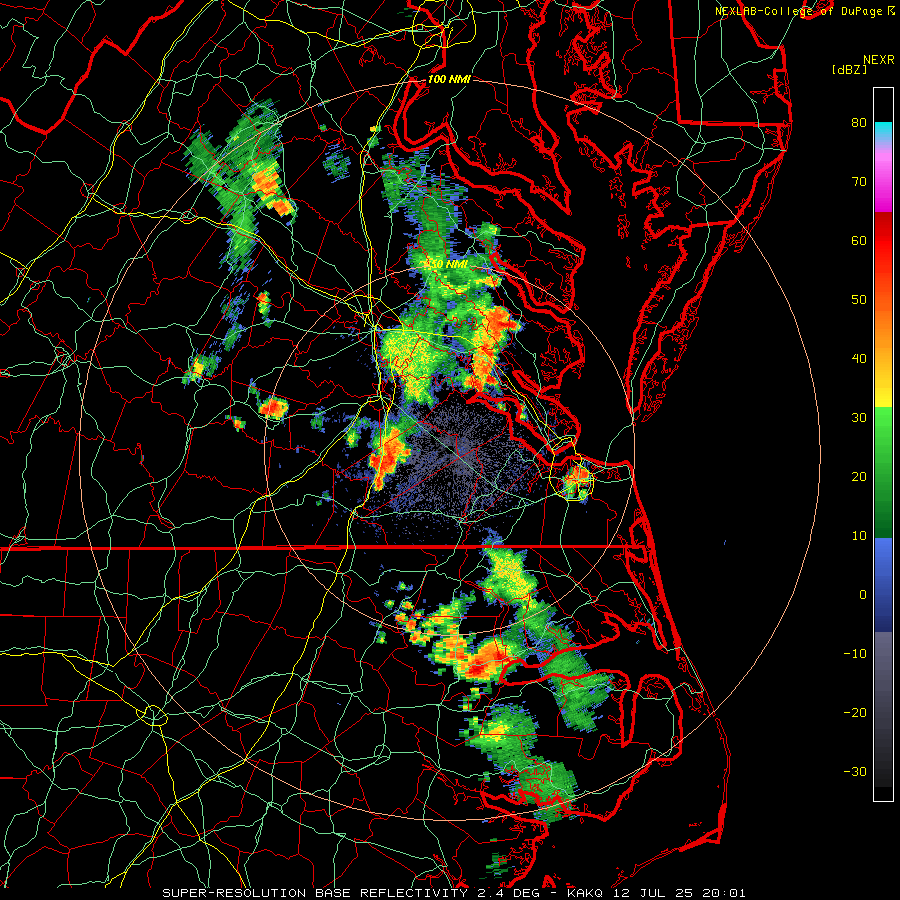This screenshot has height=900, width=900.
Task: Click the 30 dBZ scale value
Action: click(859, 418)
